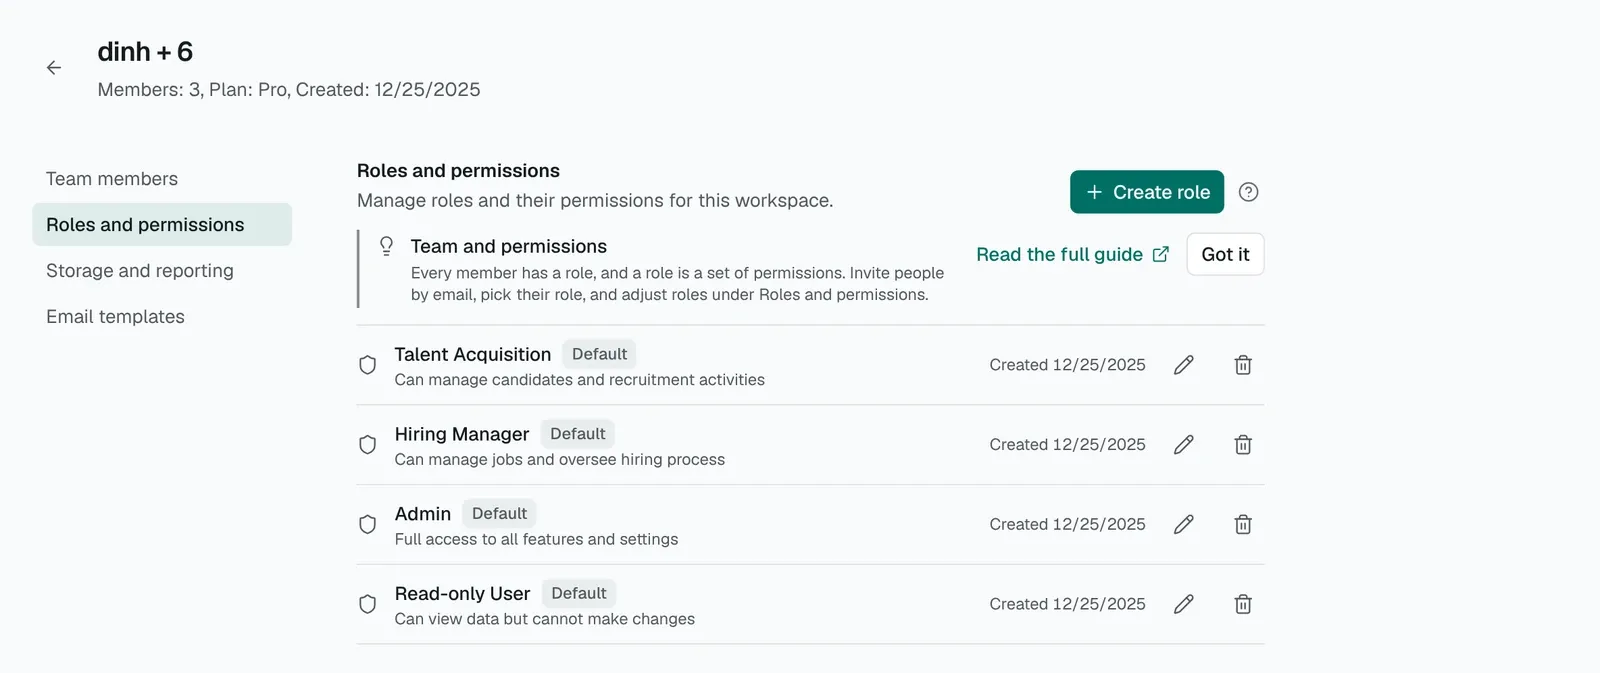Image resolution: width=1600 pixels, height=673 pixels.
Task: Click 'Can manage jobs and oversee hiring process'
Action: click(560, 460)
